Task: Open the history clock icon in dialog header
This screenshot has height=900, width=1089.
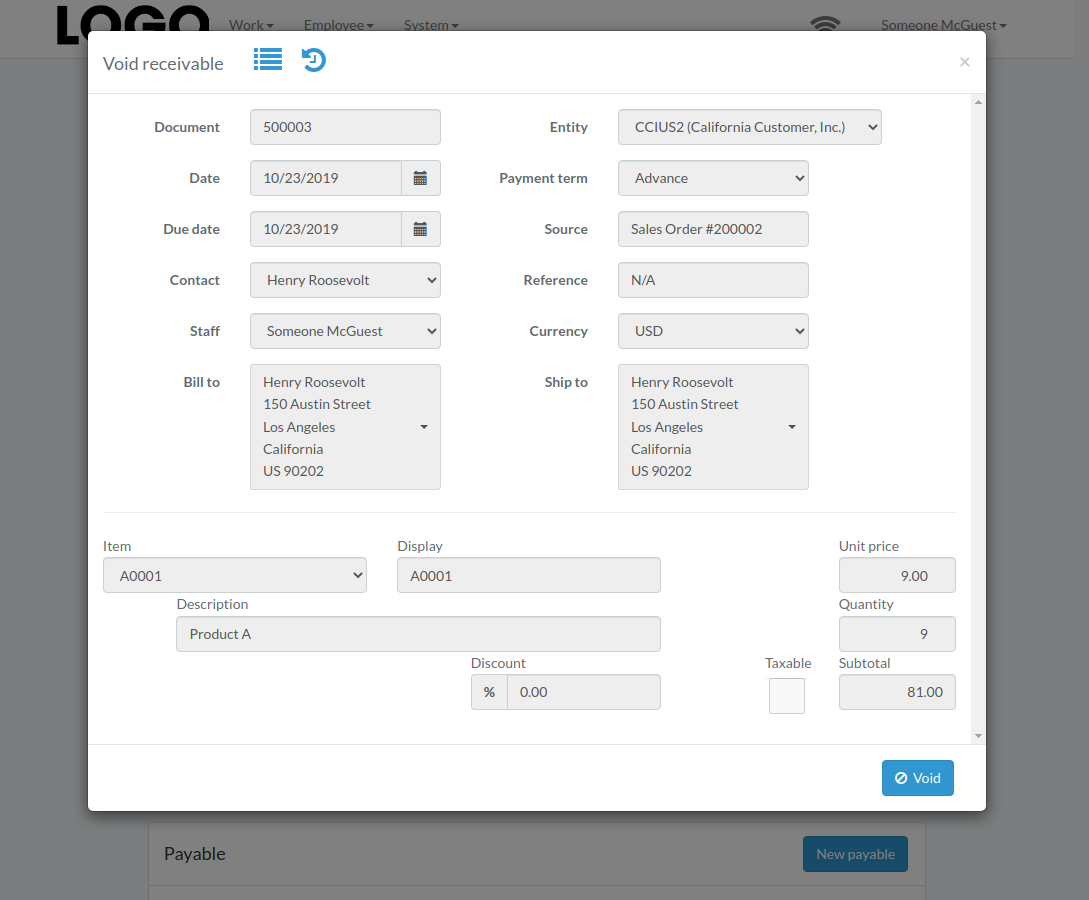Action: coord(314,60)
